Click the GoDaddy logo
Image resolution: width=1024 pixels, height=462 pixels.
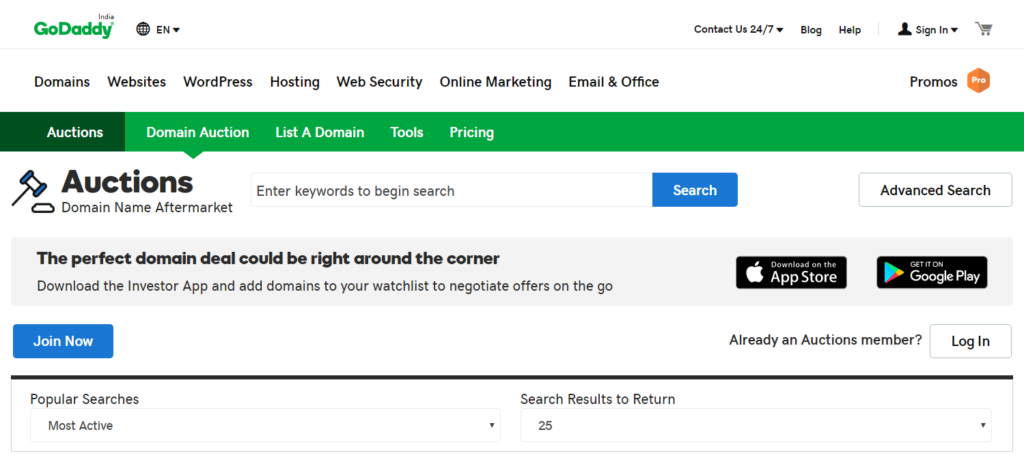coord(74,27)
